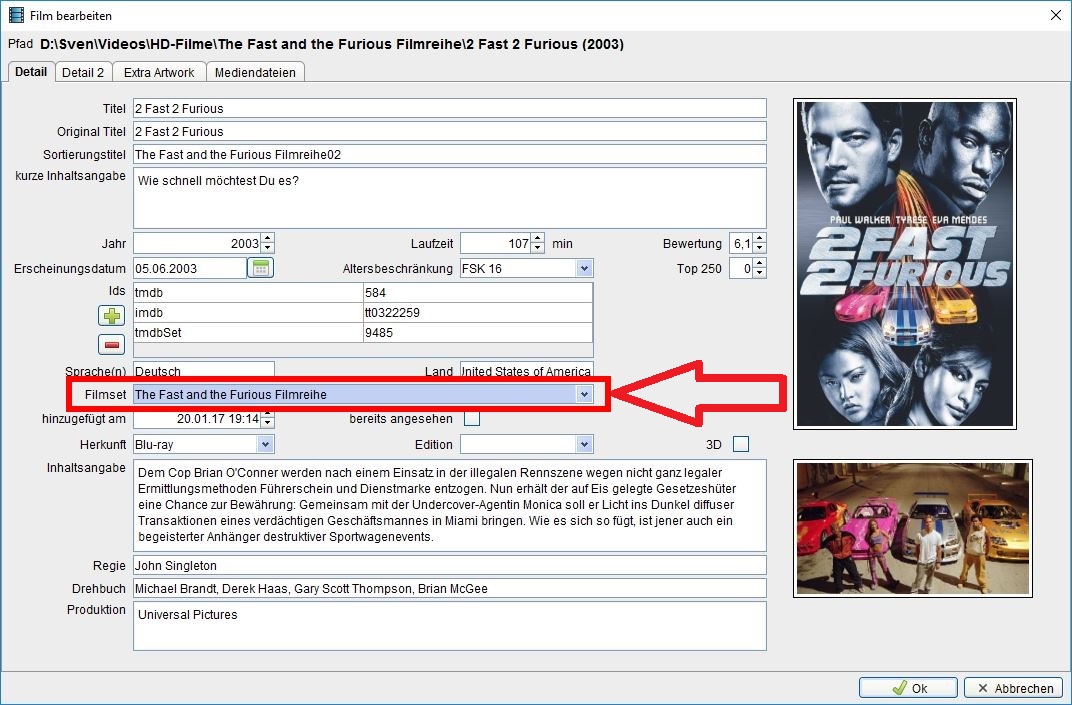Increase the Jahr value
1072x705 pixels.
point(268,239)
